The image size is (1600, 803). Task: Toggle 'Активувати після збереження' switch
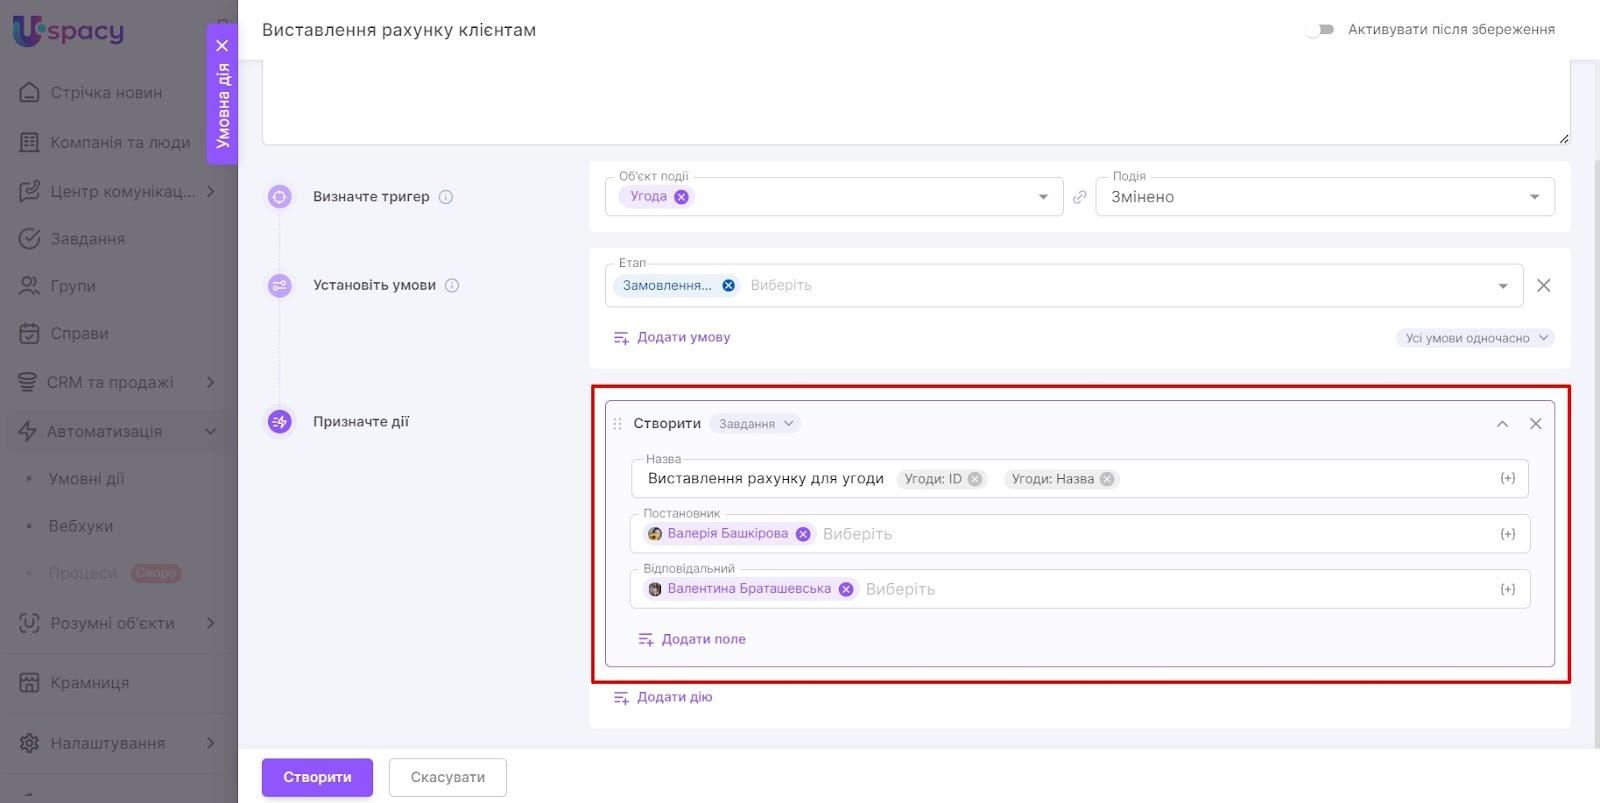point(1320,30)
